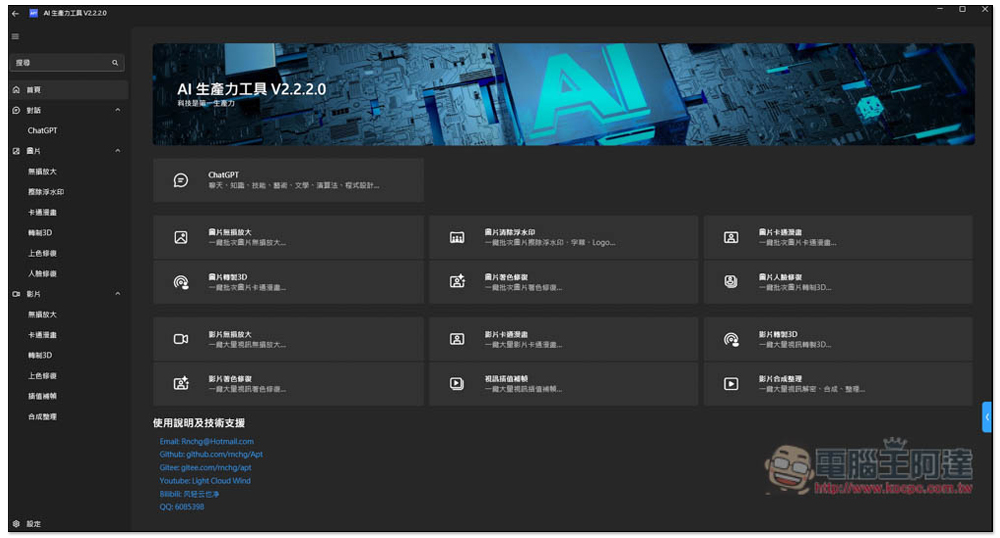Focus the sidebar search input field
This screenshot has width=1000, height=538.
(x=67, y=62)
